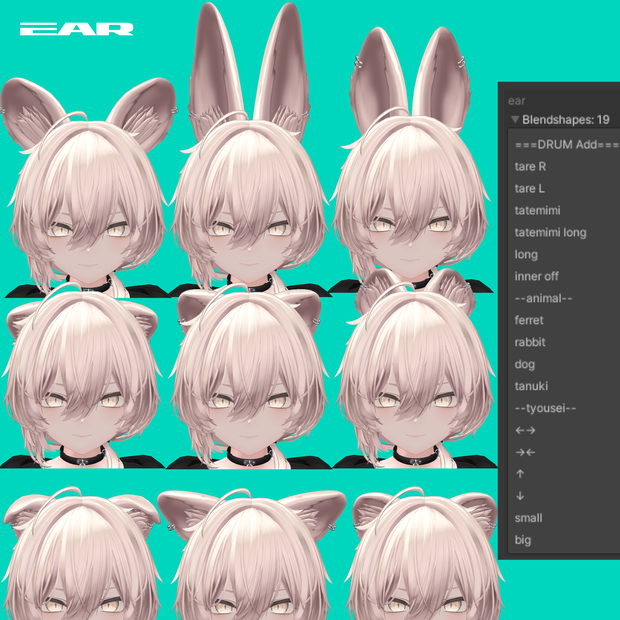Image resolution: width=620 pixels, height=620 pixels.
Task: Click the down arrow blendshape
Action: pyautogui.click(x=520, y=496)
